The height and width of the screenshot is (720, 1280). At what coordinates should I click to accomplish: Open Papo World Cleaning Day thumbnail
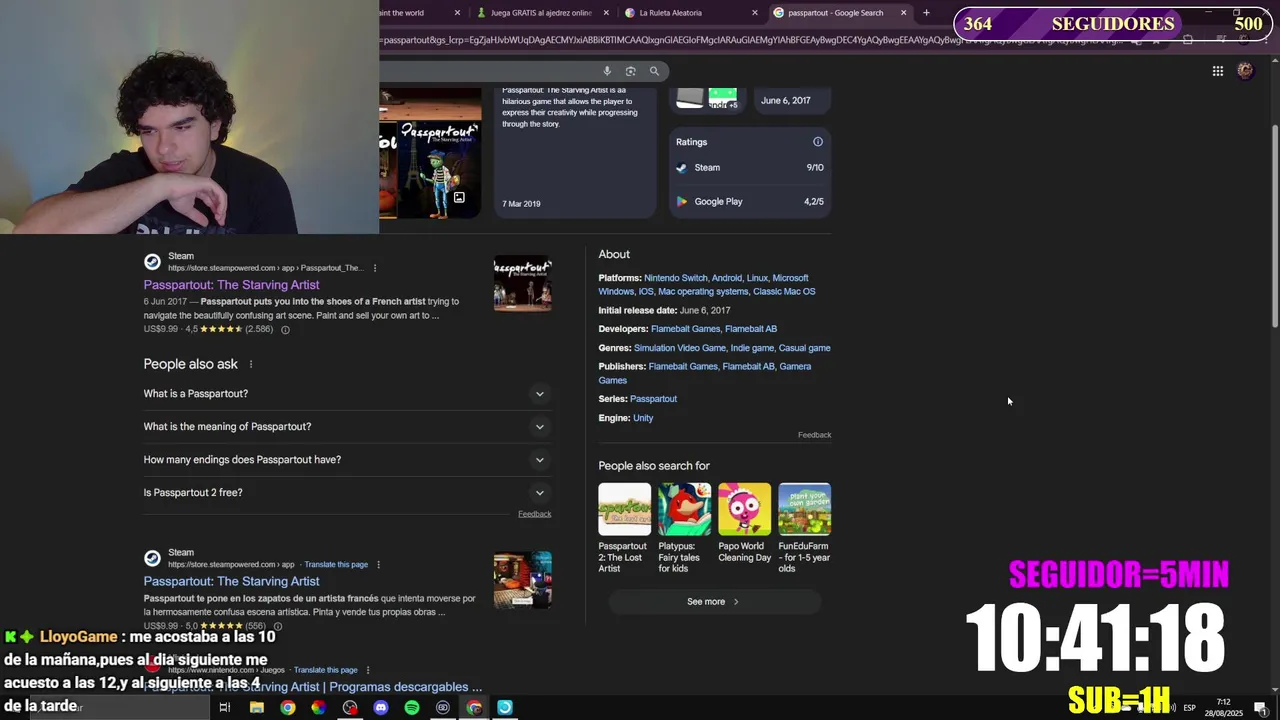[744, 509]
